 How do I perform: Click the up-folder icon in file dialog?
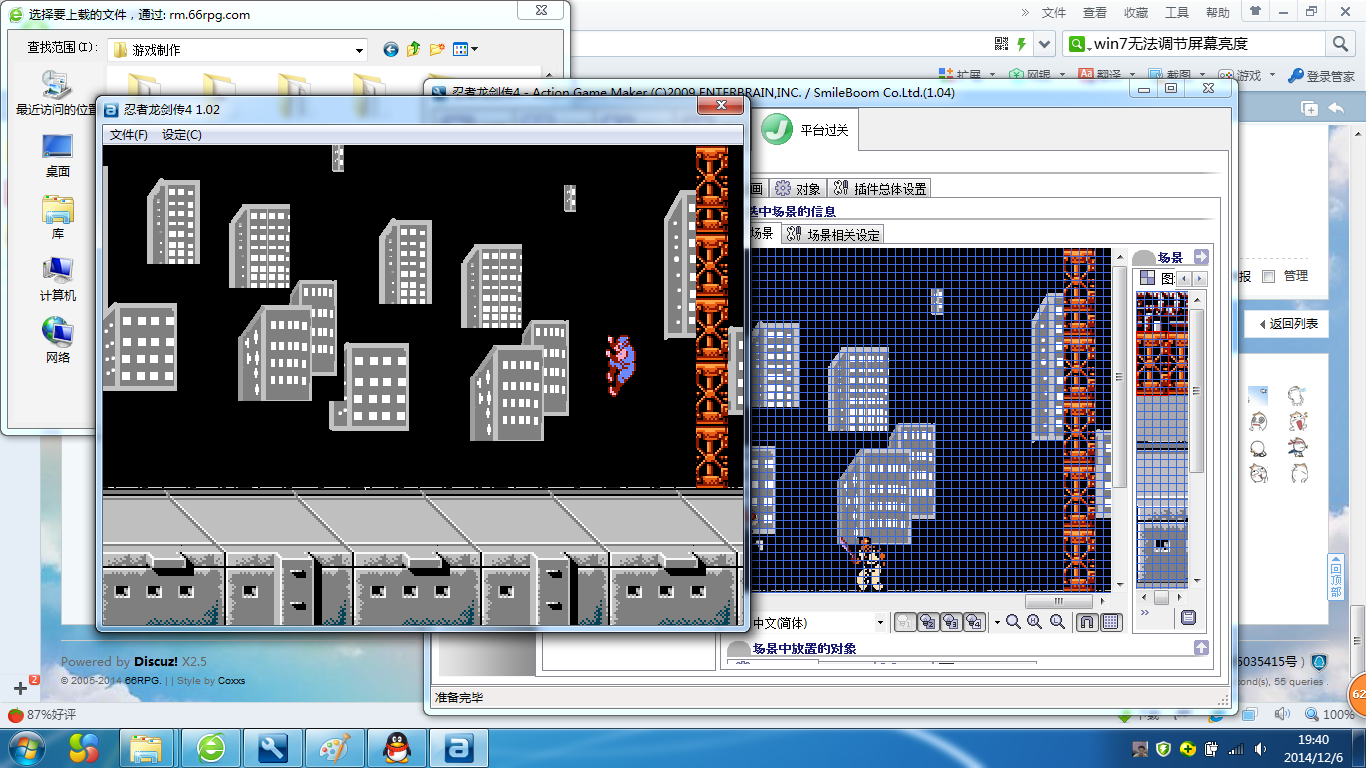414,49
